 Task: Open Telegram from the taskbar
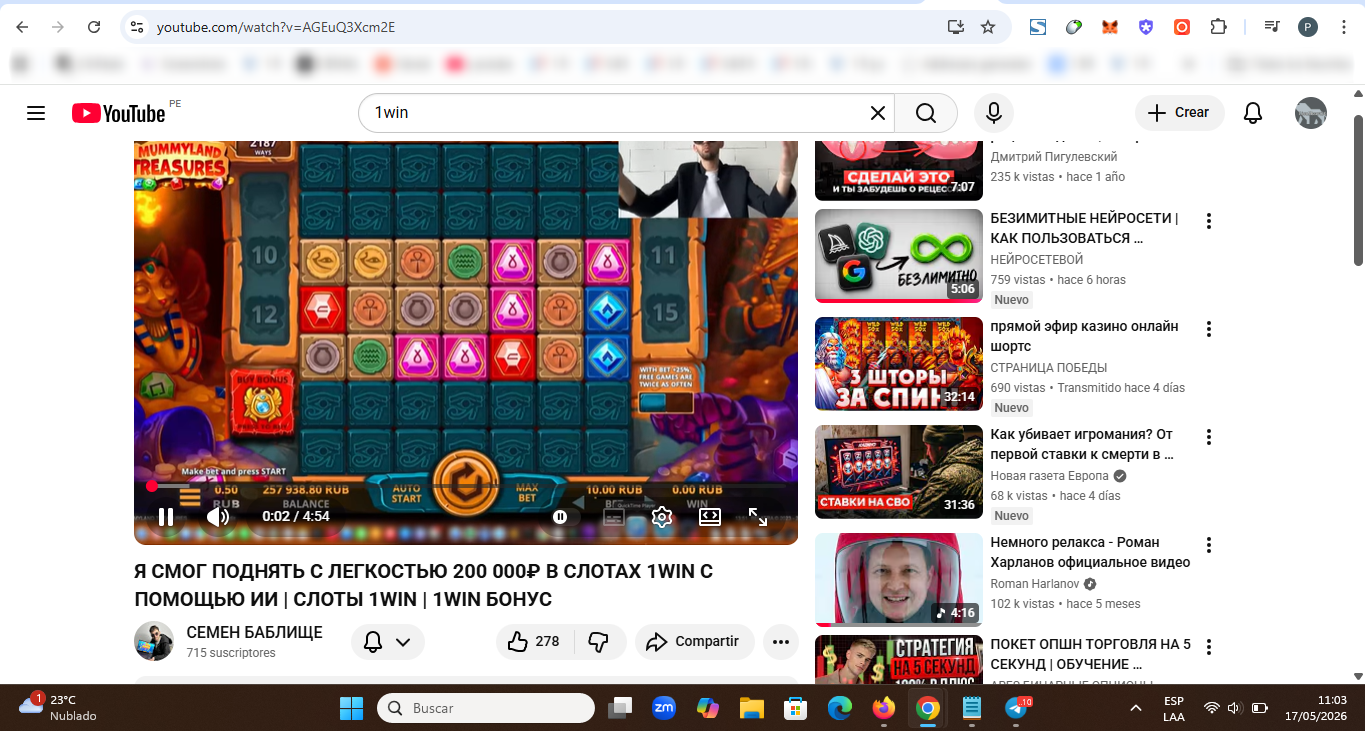click(x=1017, y=708)
